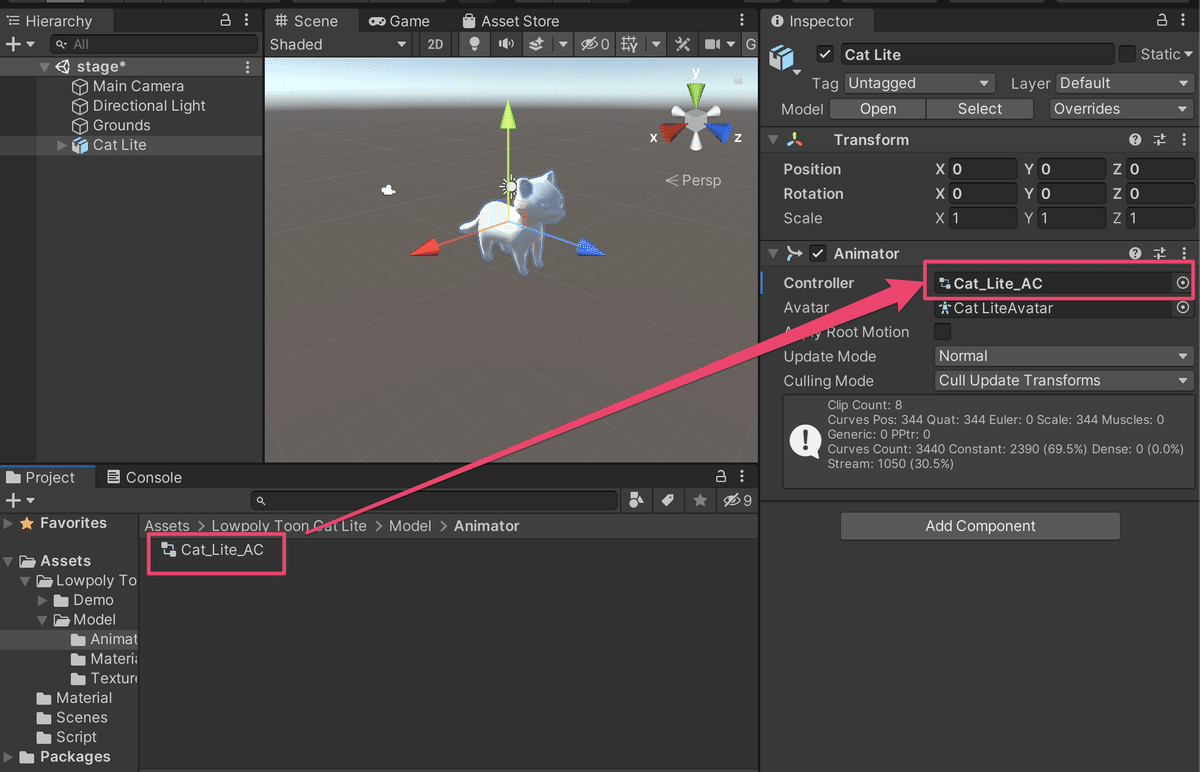Click the Model breadcrumb
The height and width of the screenshot is (772, 1200).
pyautogui.click(x=410, y=526)
